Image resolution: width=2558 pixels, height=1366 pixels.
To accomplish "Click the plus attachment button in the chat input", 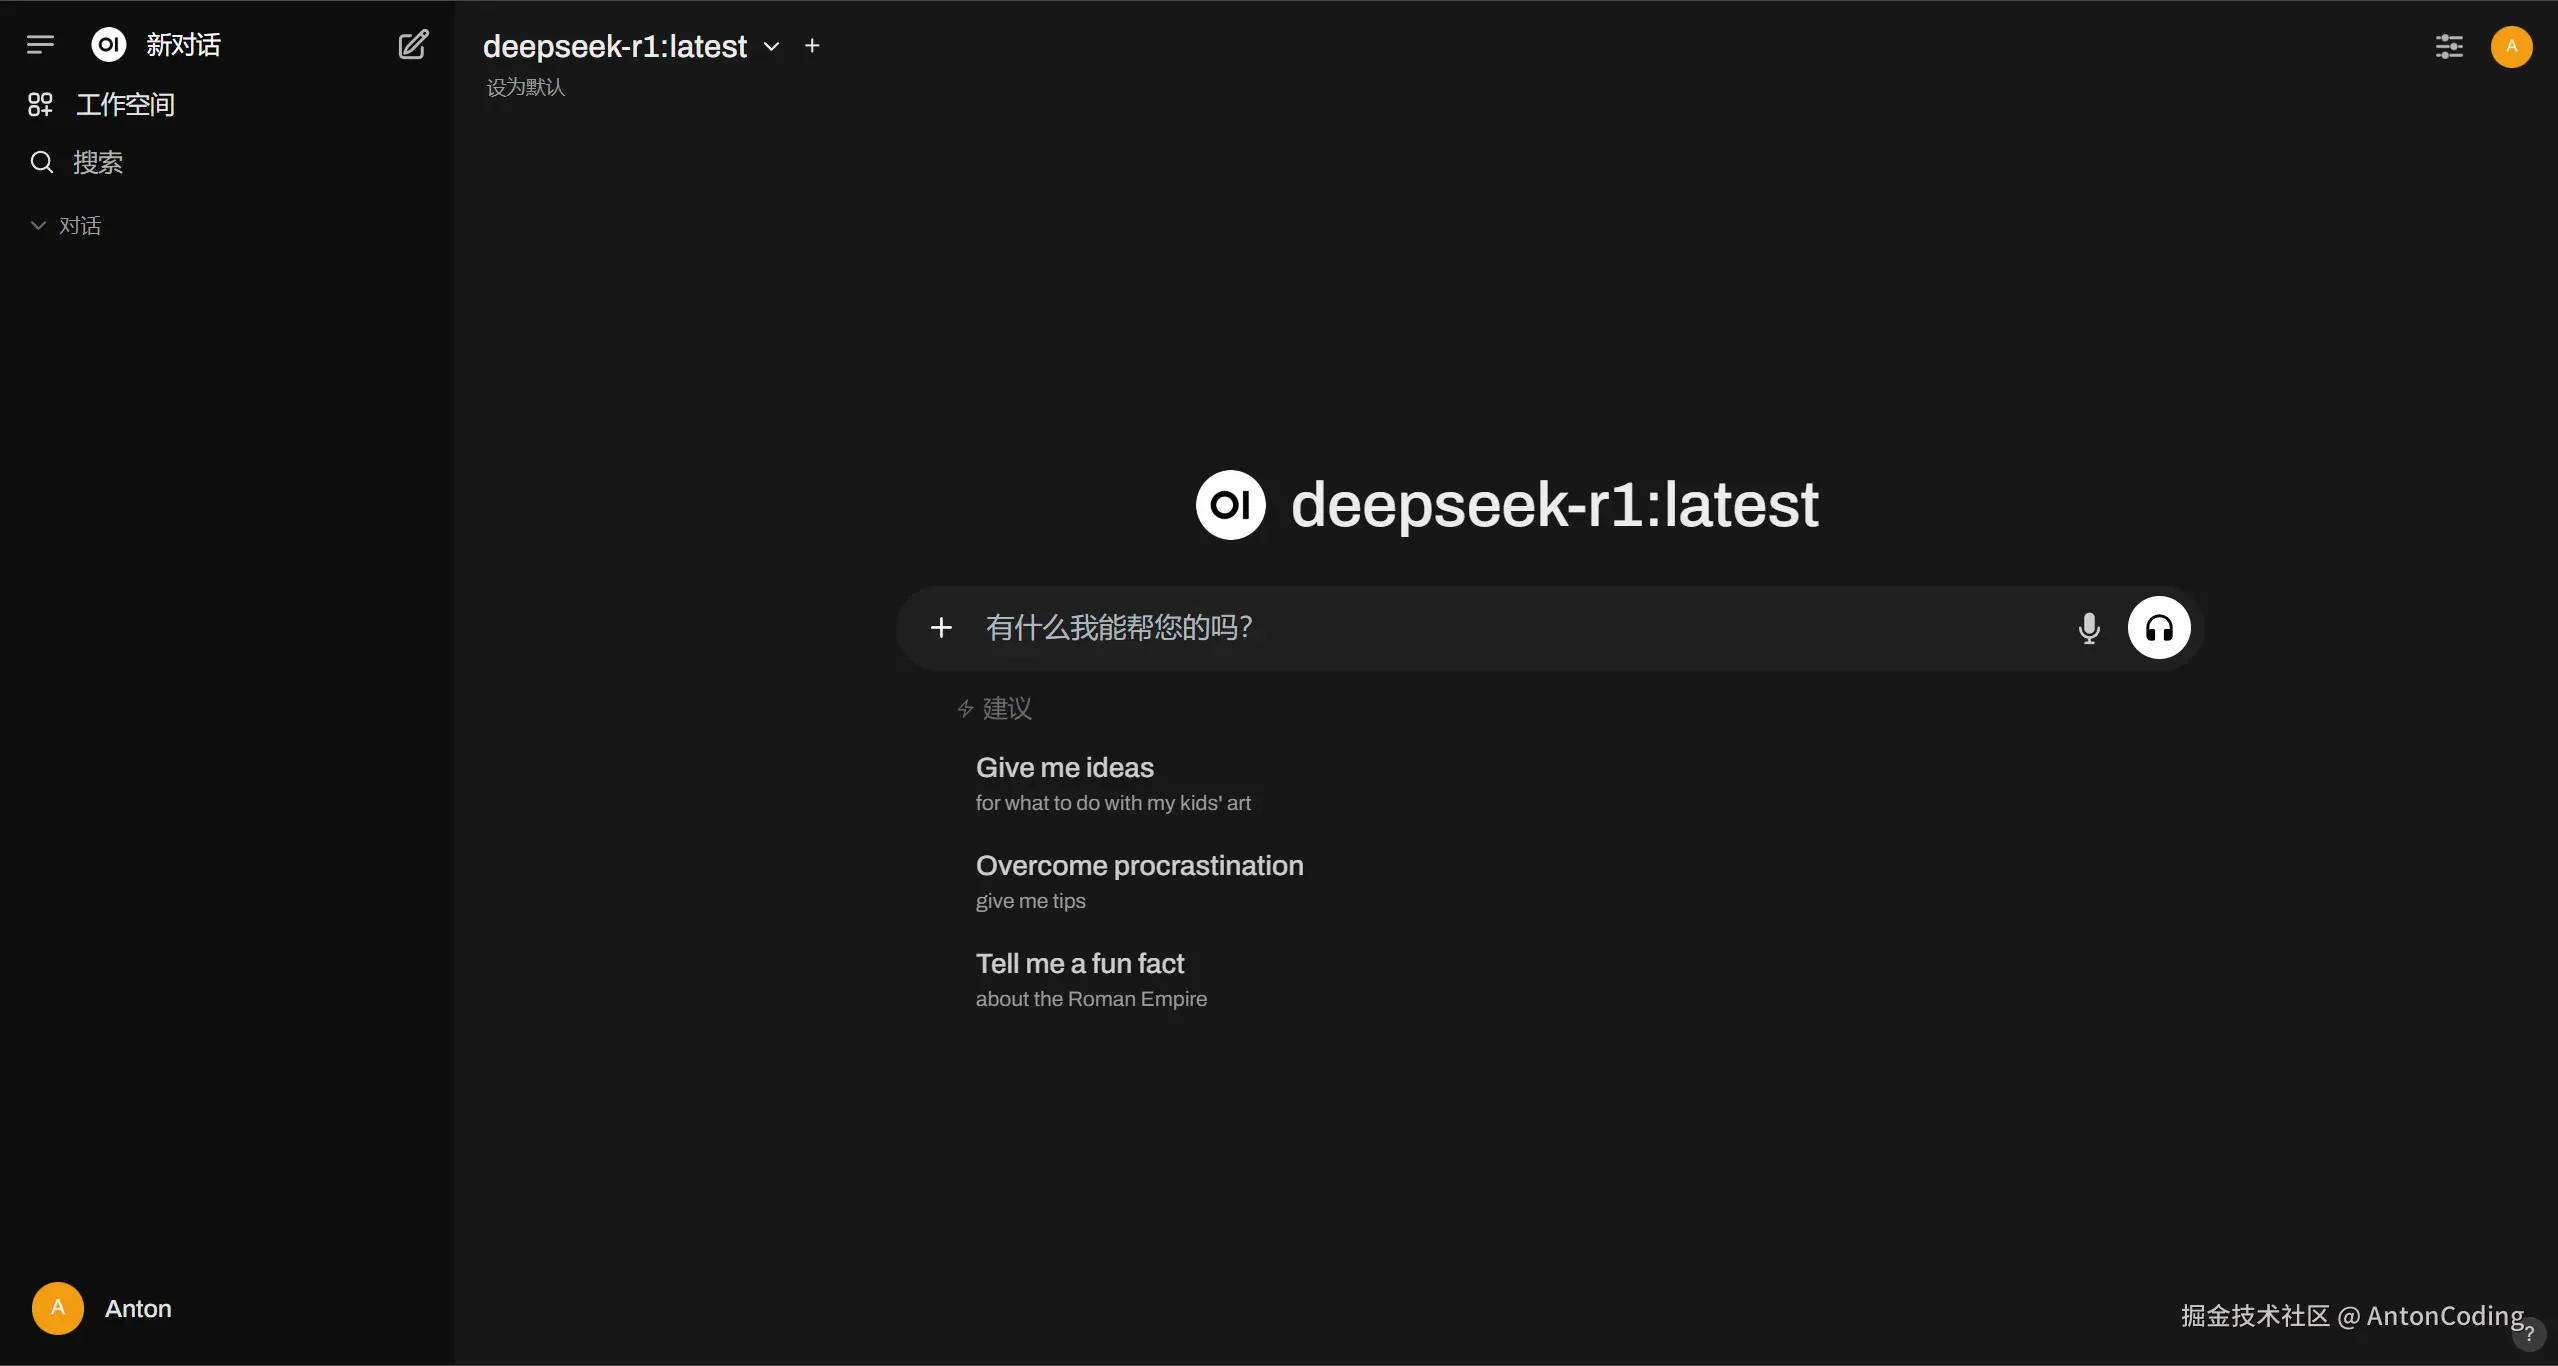I will tap(941, 628).
